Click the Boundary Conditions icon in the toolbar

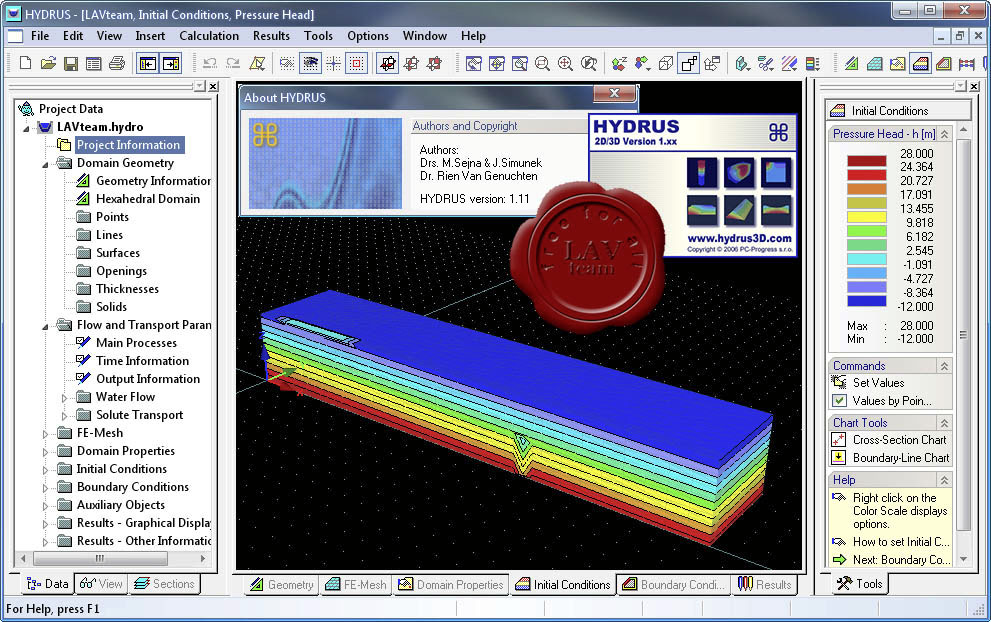tap(944, 63)
